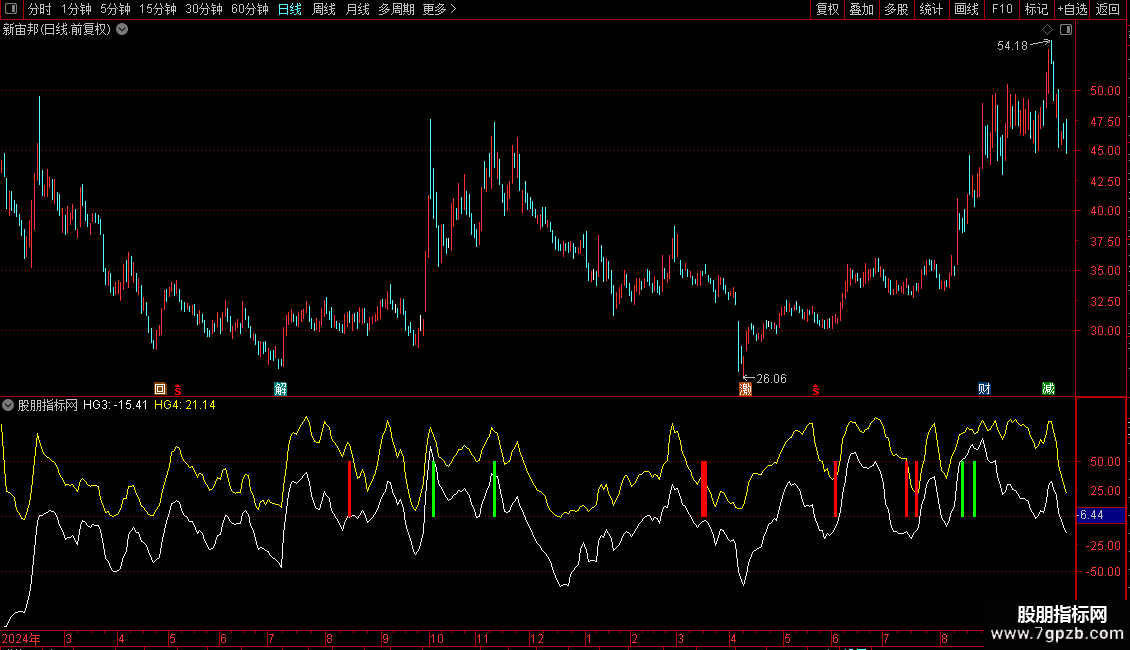The width and height of the screenshot is (1130, 650).
Task: Expand the 股朋指标网 indicator dropdown arrow
Action: pyautogui.click(x=8, y=405)
